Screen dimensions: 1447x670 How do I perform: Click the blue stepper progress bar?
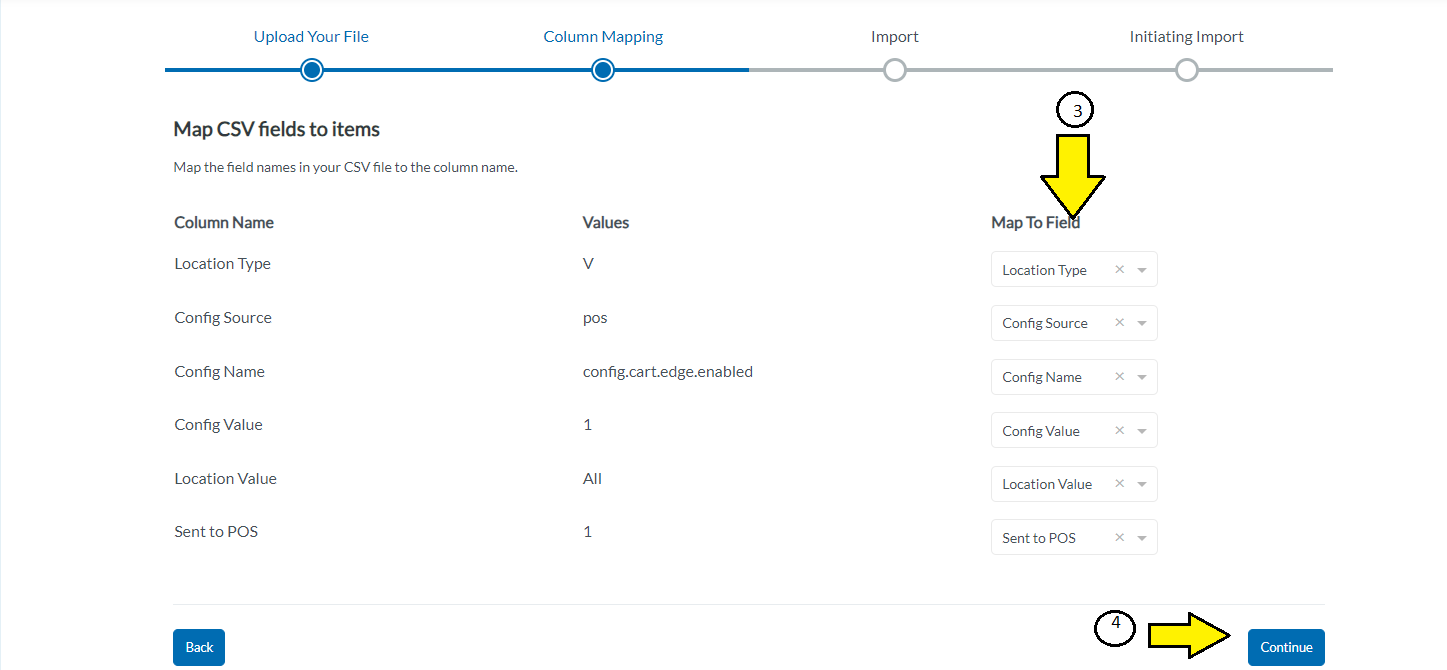pos(450,70)
